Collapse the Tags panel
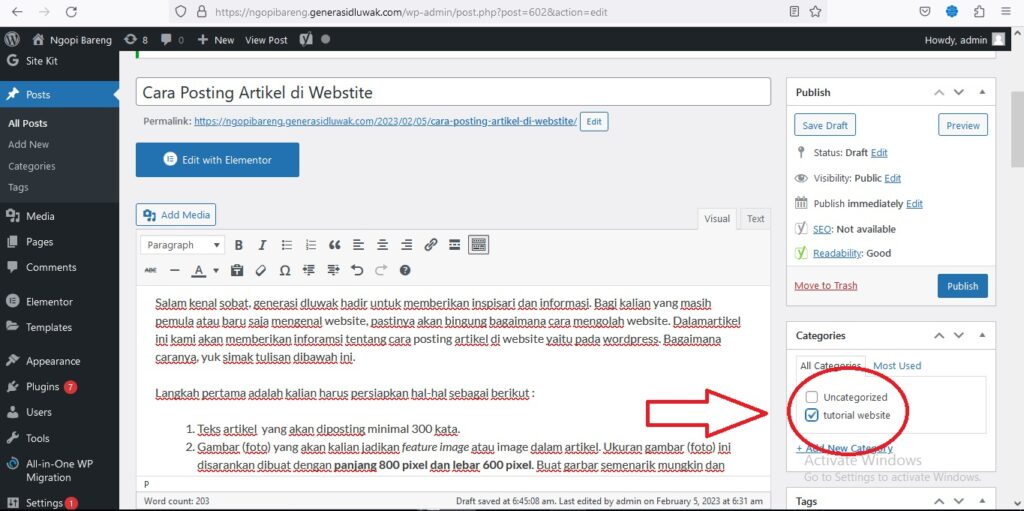Screen dimensions: 1024x511 (982, 501)
